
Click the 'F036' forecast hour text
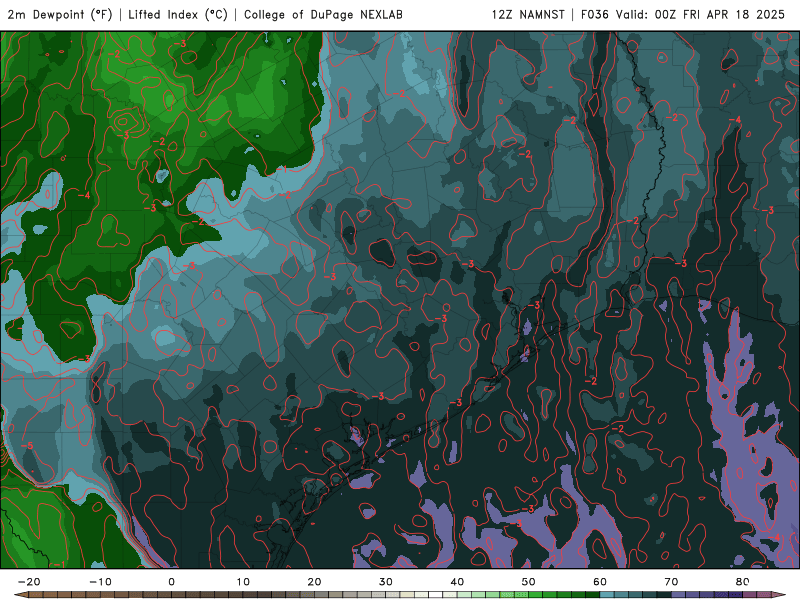[x=594, y=15]
